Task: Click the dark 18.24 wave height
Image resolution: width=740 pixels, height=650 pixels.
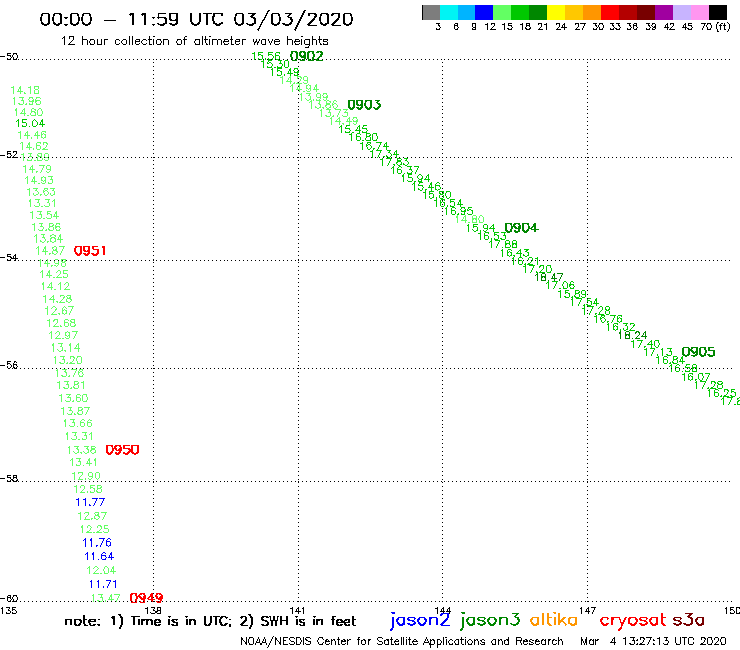Action: pyautogui.click(x=632, y=335)
